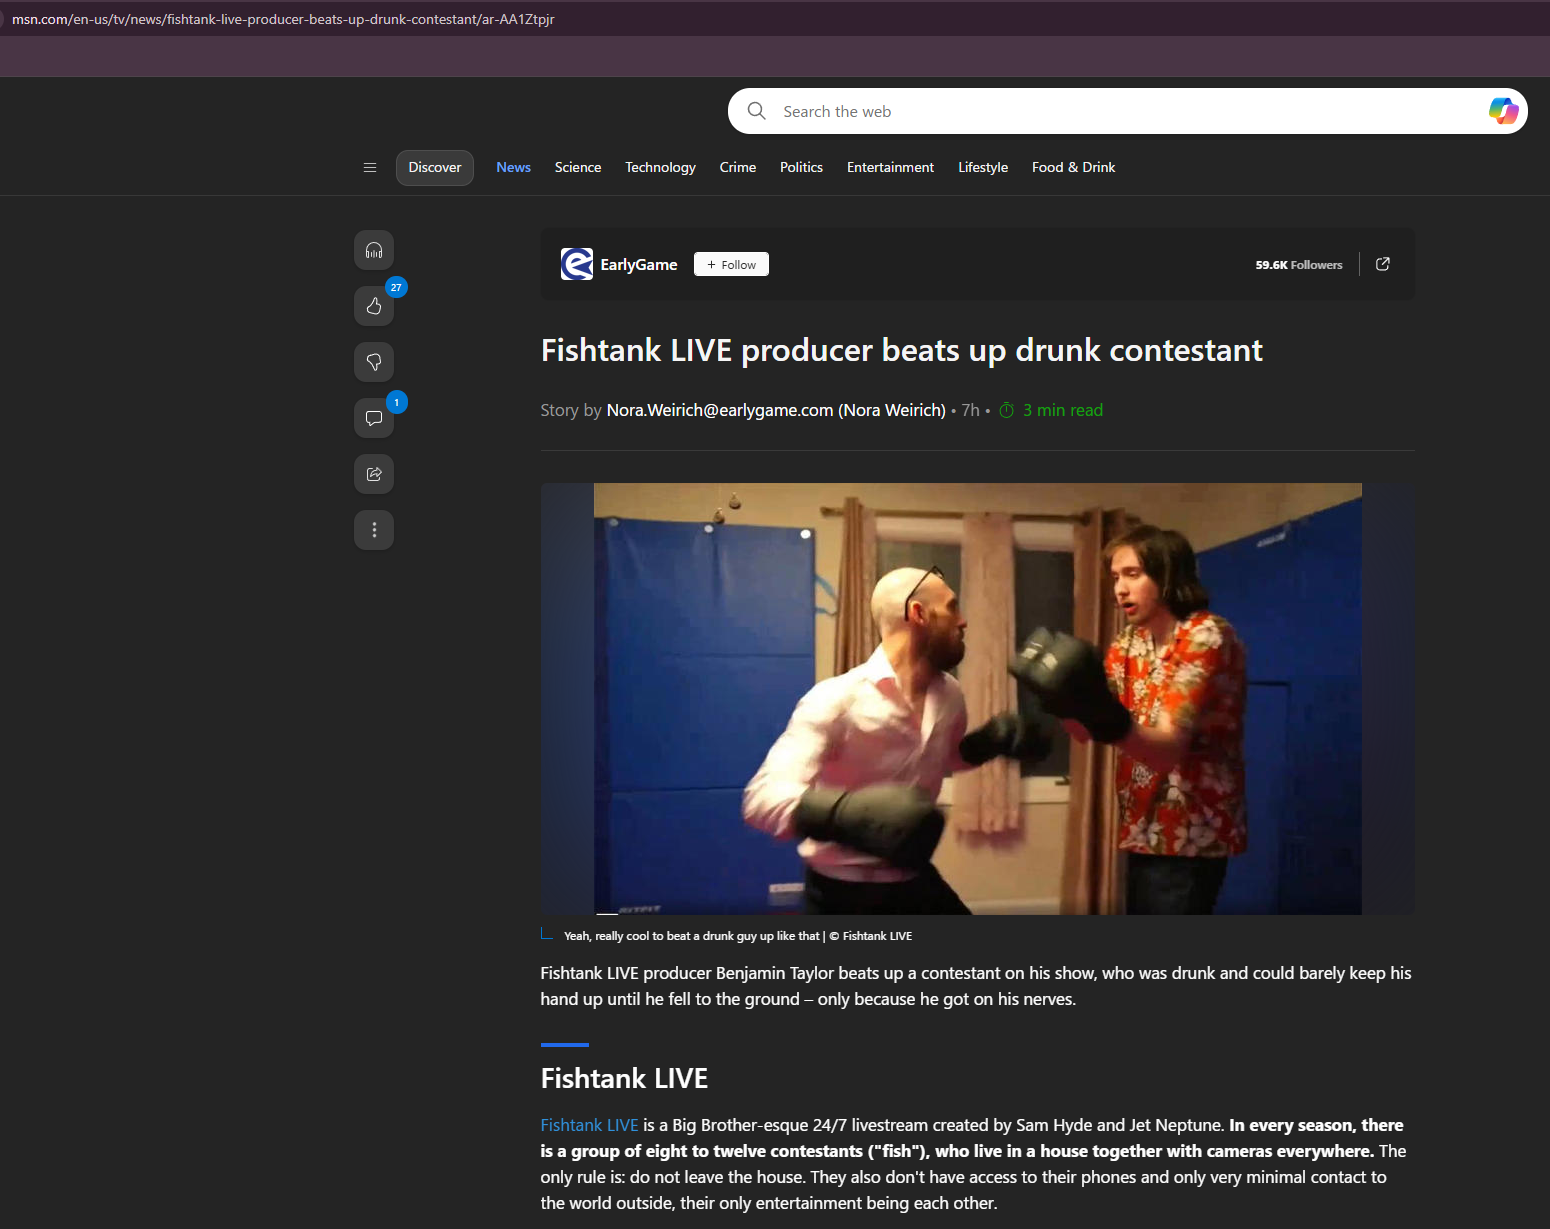
Task: Share the article via share icon
Action: [x=374, y=474]
